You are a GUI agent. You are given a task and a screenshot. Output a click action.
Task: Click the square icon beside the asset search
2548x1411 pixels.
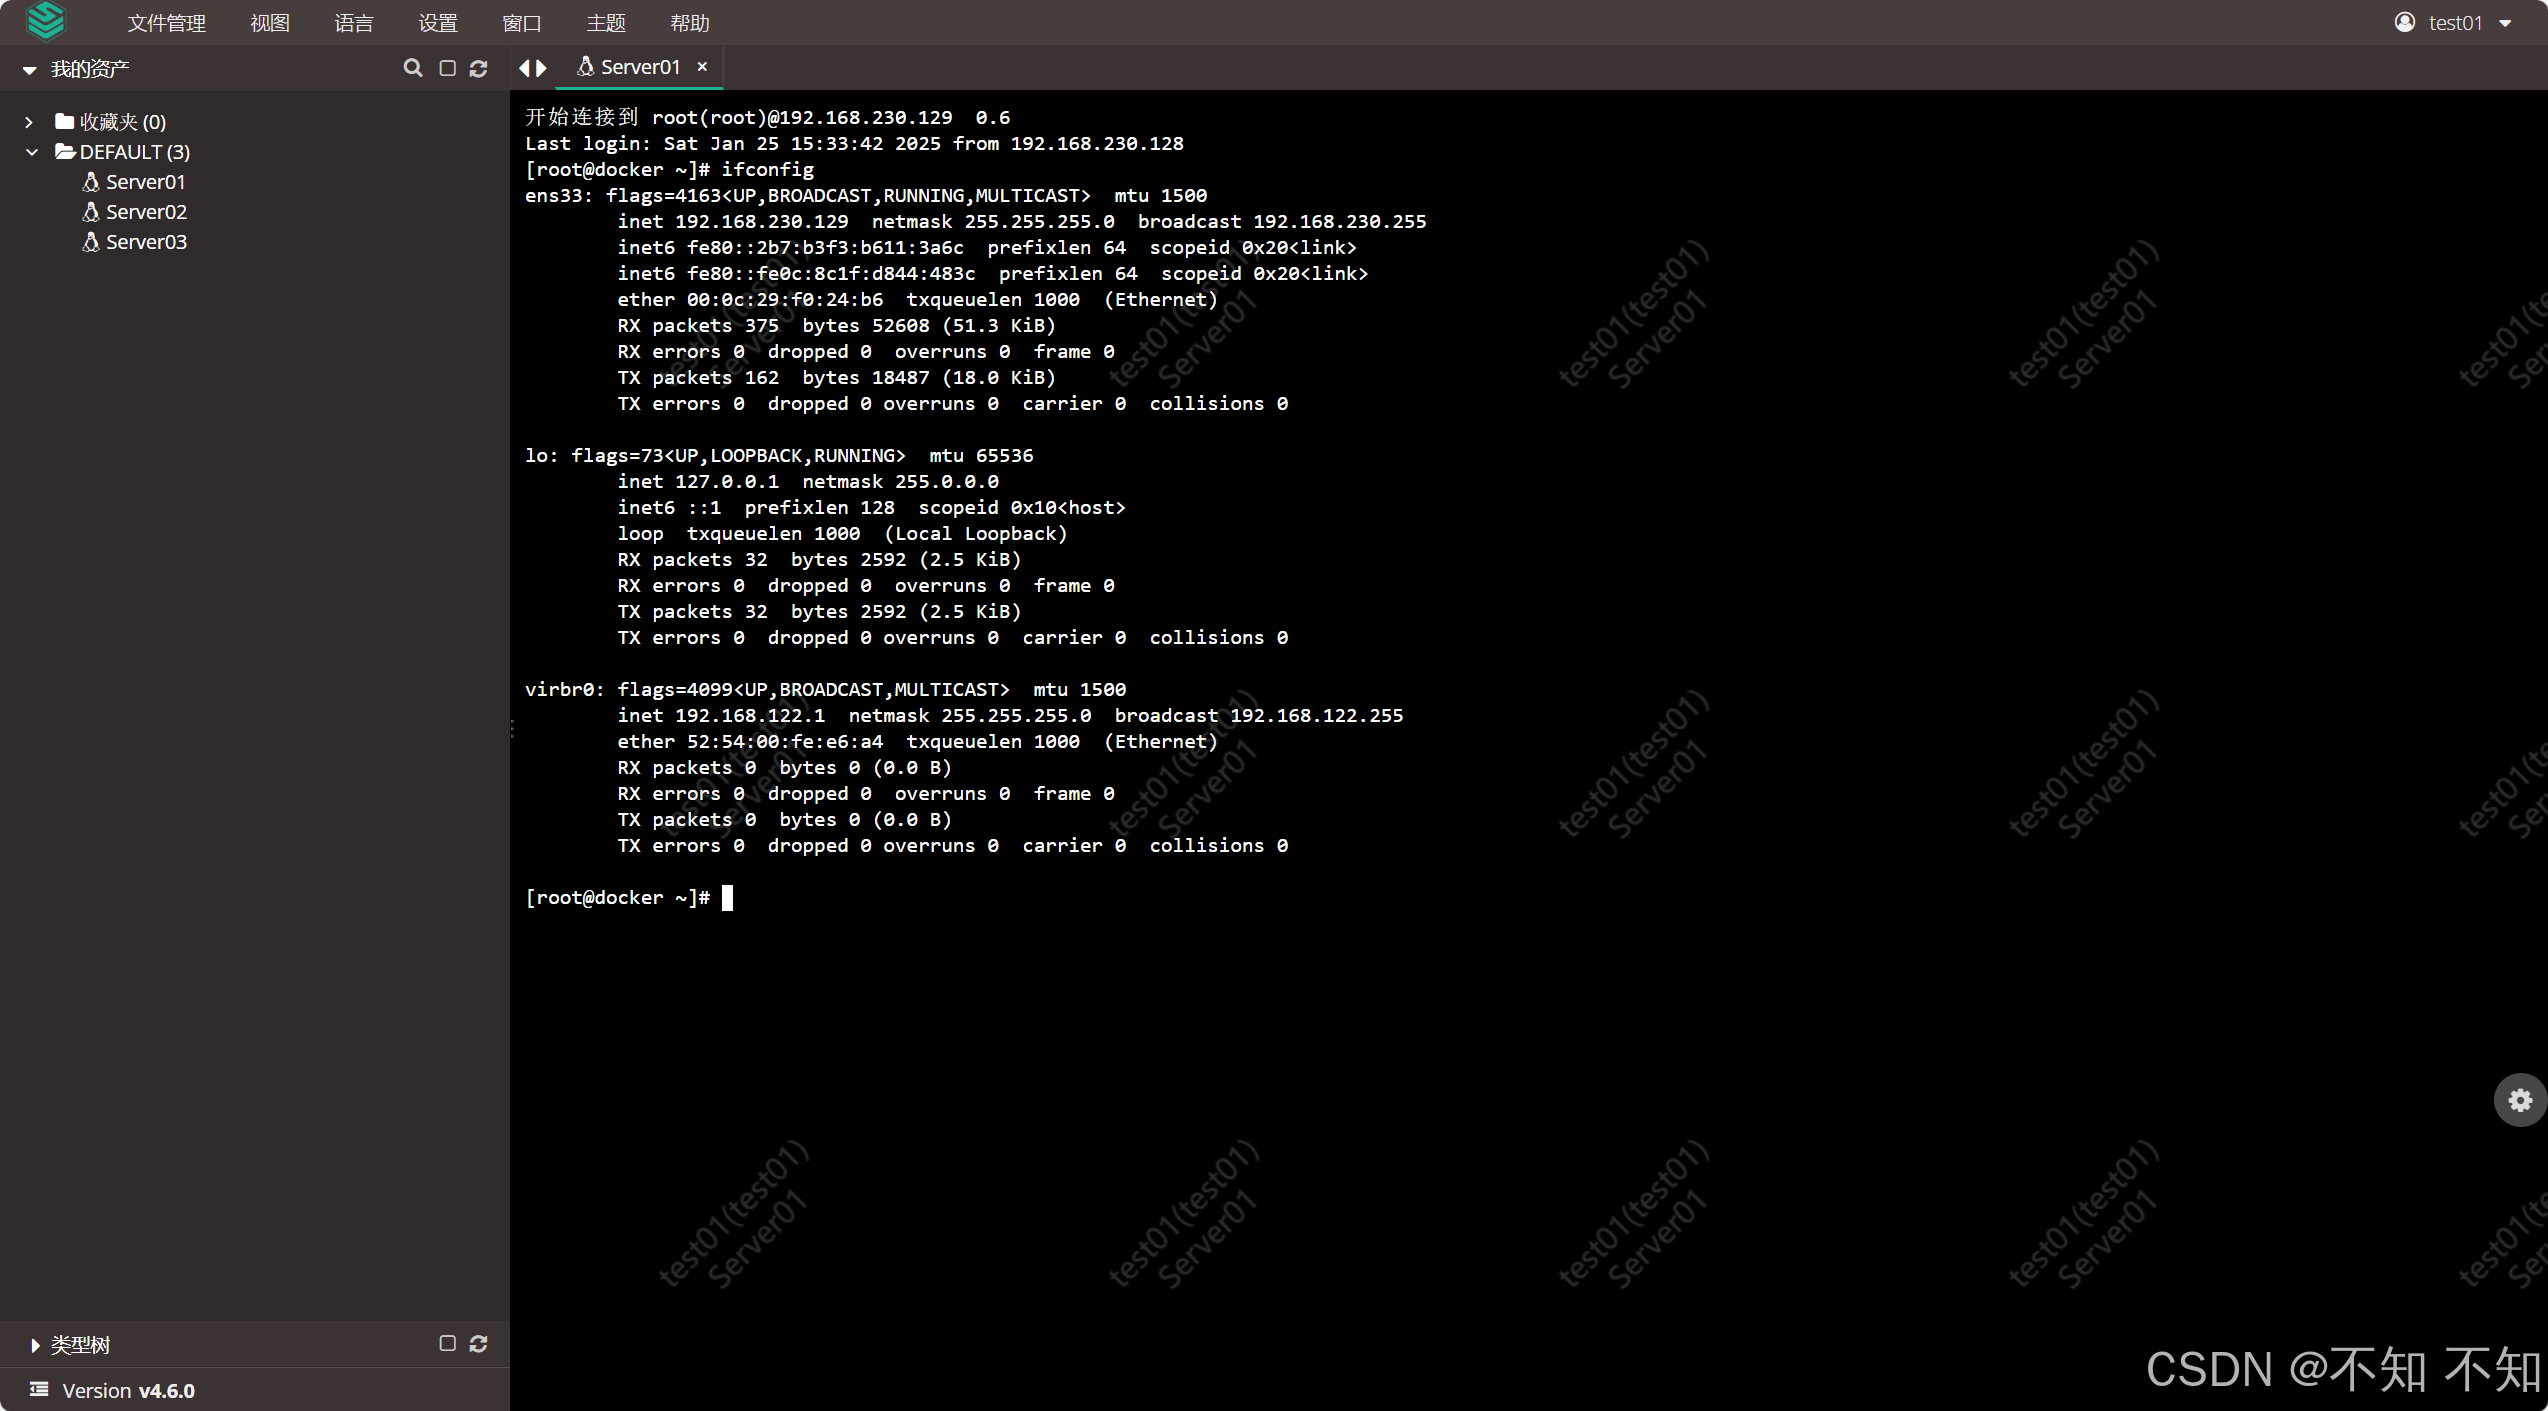tap(447, 68)
